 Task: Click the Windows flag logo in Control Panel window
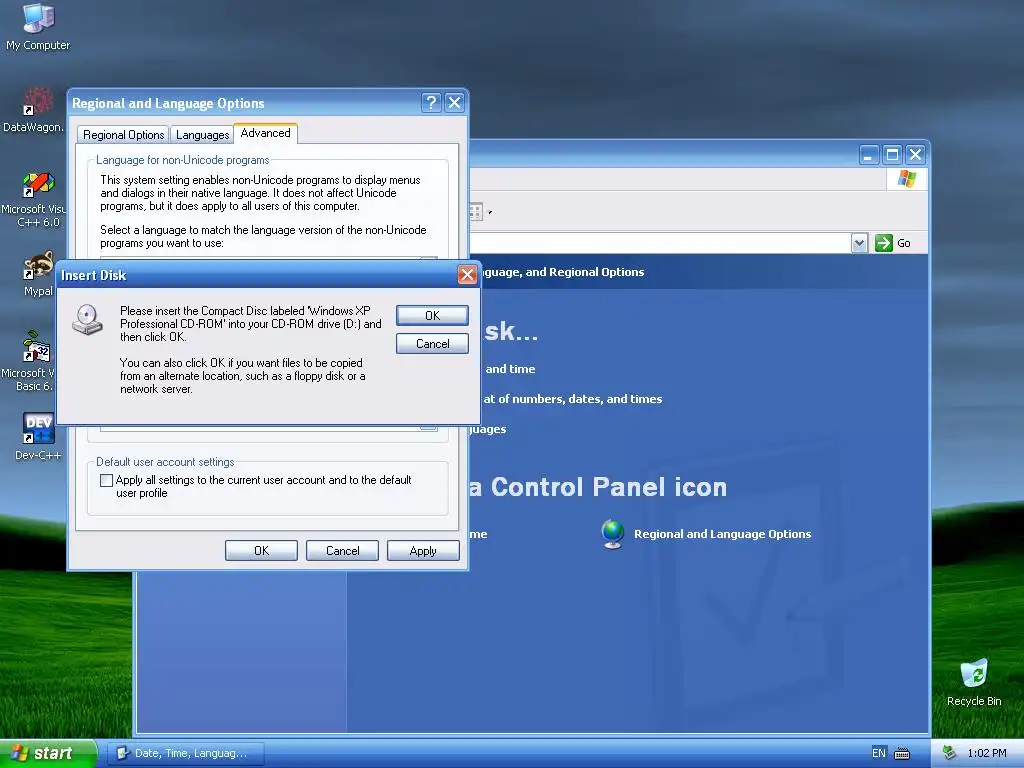pos(906,178)
